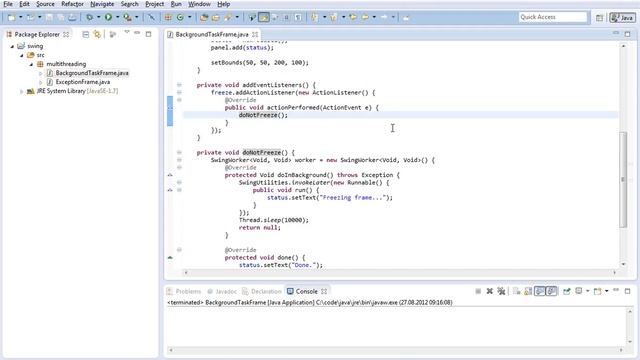
Task: Switch to the Javadoc tab
Action: coord(222,291)
